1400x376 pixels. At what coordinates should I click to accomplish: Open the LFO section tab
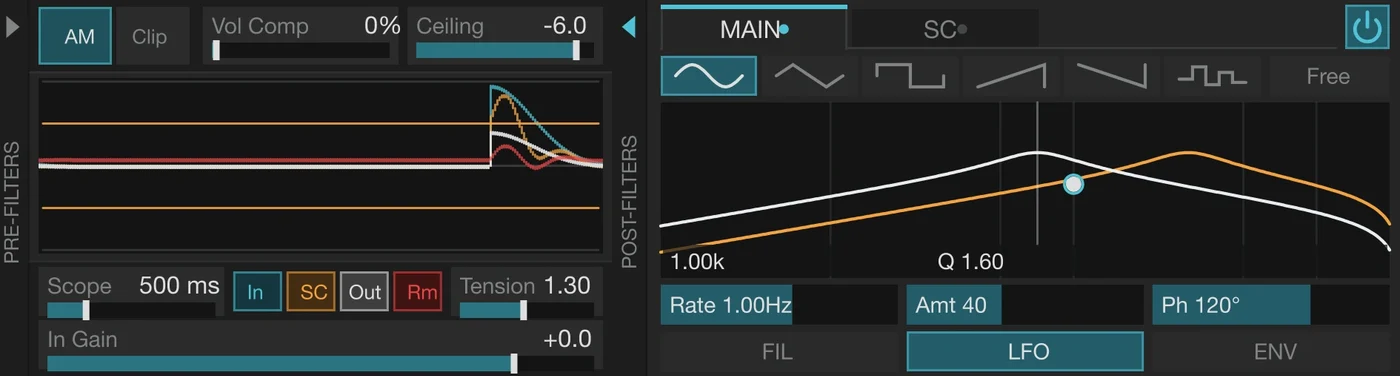pos(1025,352)
